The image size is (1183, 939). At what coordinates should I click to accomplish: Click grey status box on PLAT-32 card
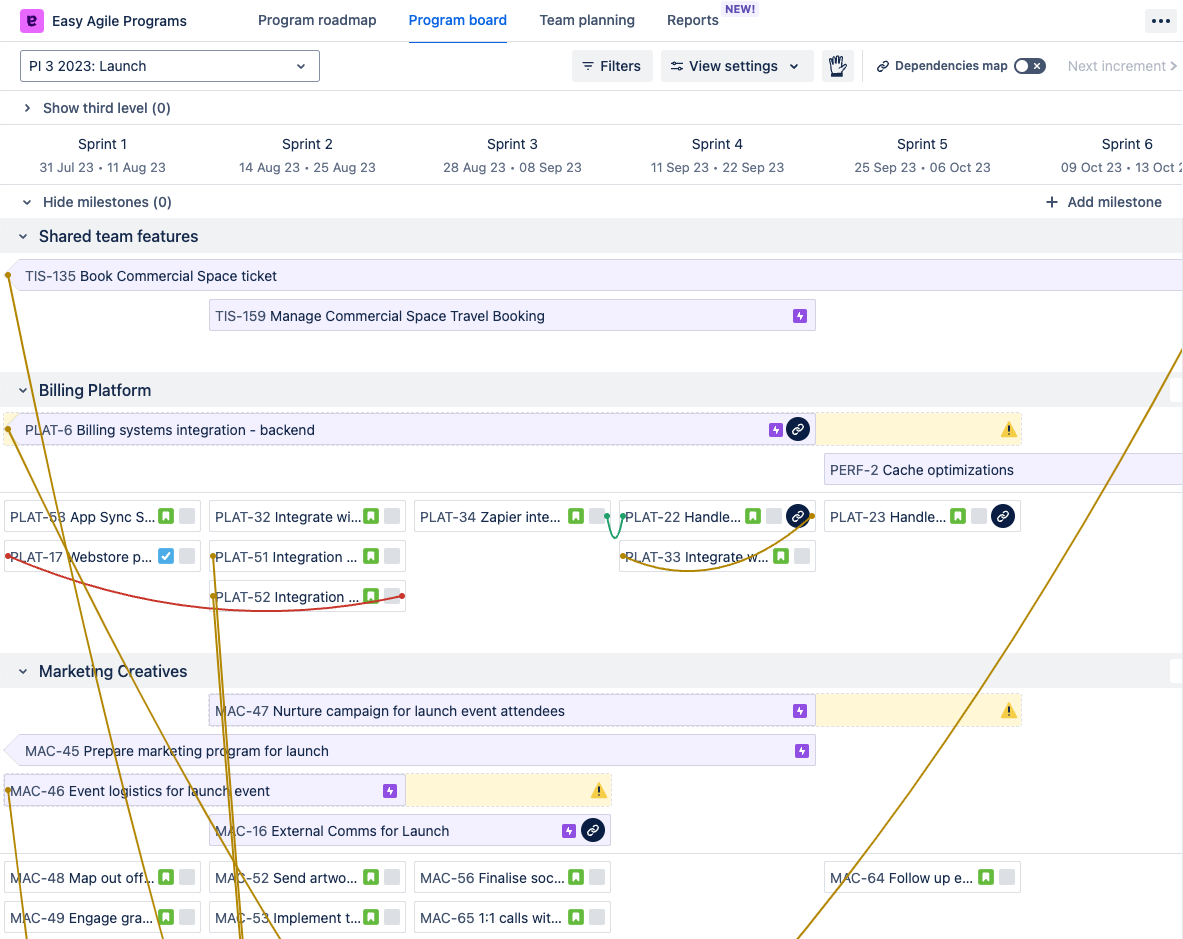click(x=392, y=517)
